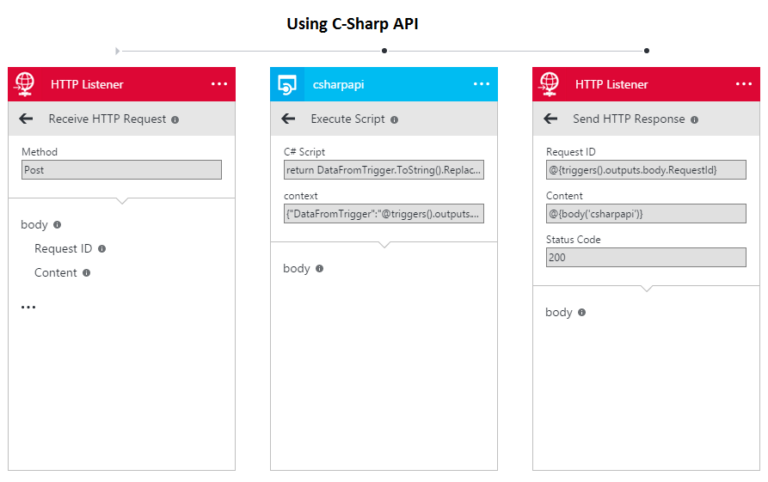This screenshot has height=482, width=768.
Task: Click the body output in Send HTTP Response
Action: pyautogui.click(x=559, y=313)
